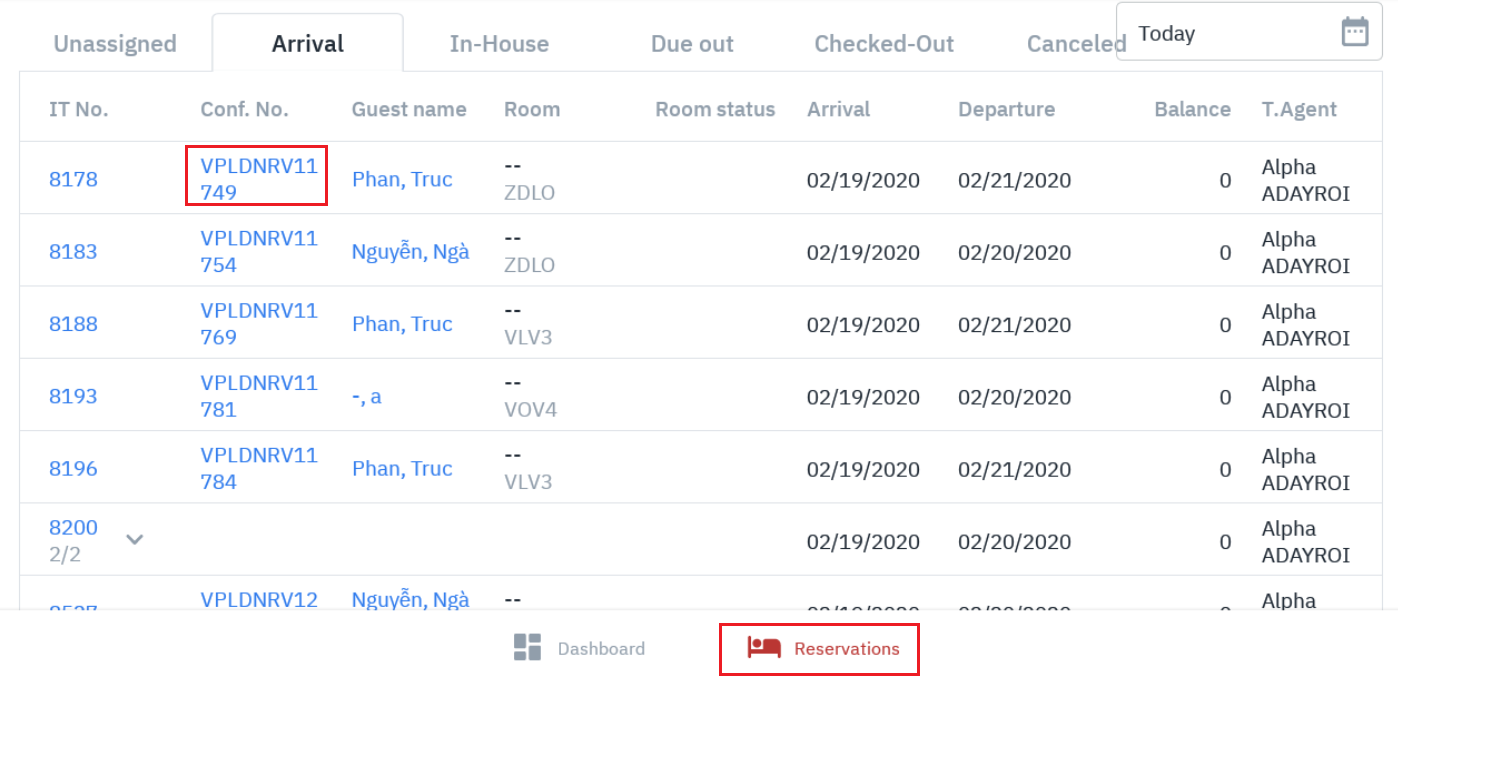This screenshot has width=1488, height=774.
Task: Click the Room status column header
Action: [x=715, y=109]
